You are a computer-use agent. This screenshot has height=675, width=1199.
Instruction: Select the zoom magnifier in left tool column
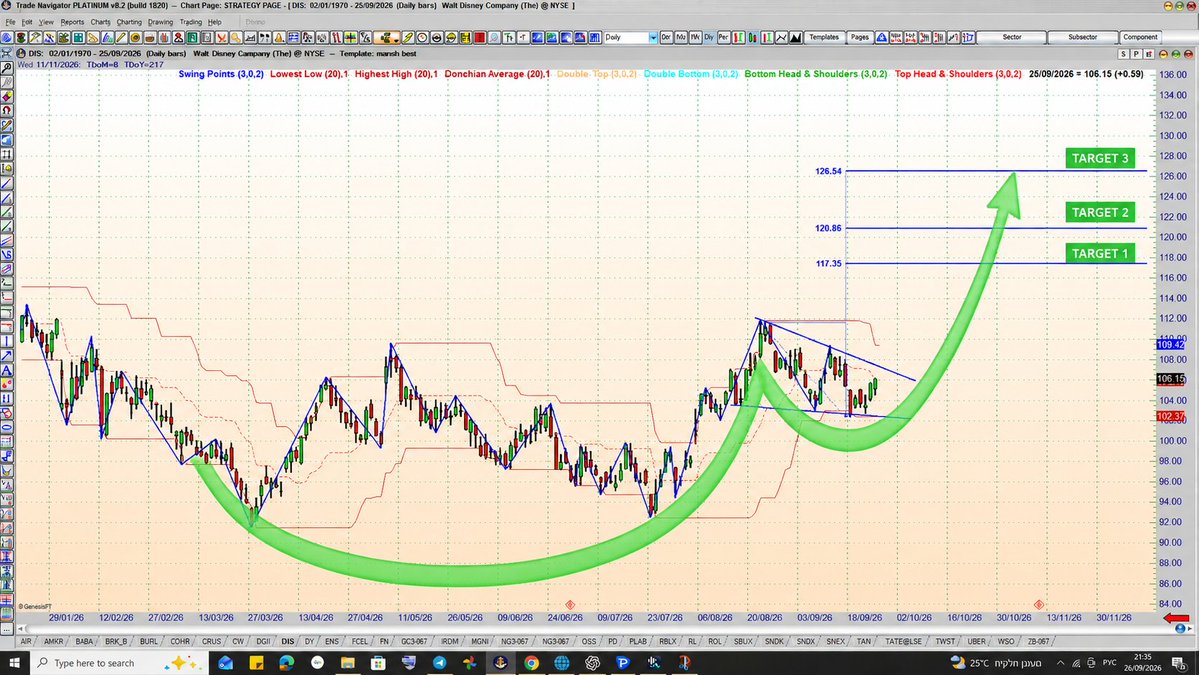click(x=7, y=68)
